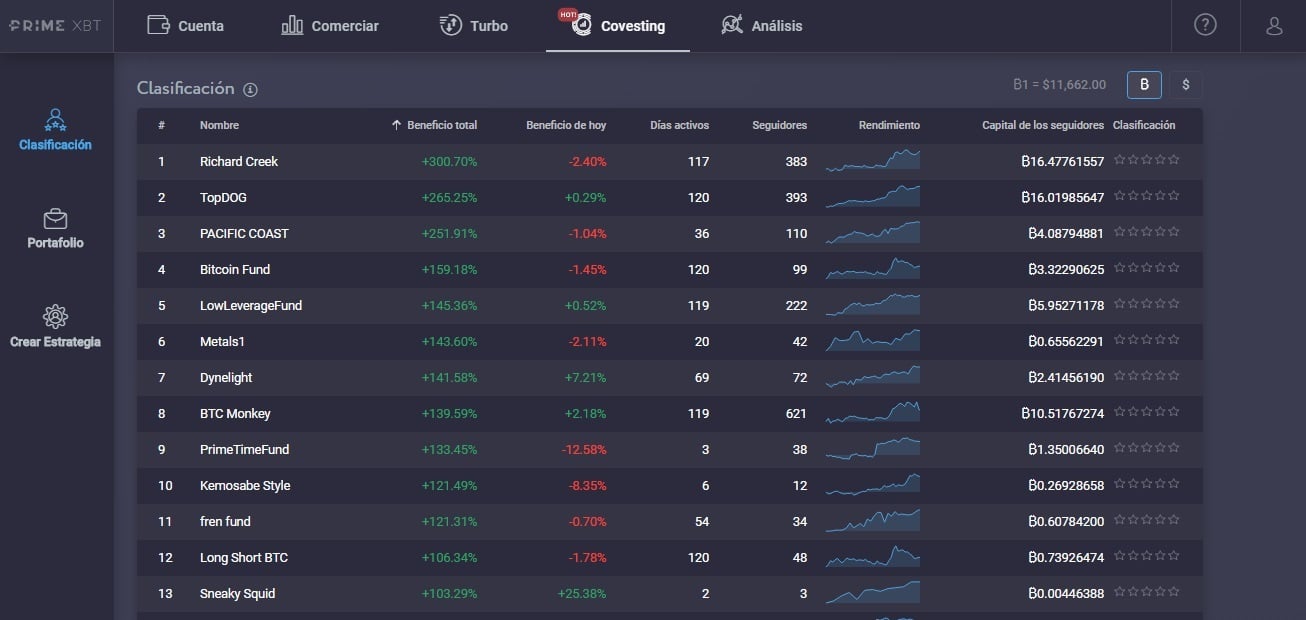Open the Cuenta tab
The height and width of the screenshot is (620, 1306).
[185, 26]
